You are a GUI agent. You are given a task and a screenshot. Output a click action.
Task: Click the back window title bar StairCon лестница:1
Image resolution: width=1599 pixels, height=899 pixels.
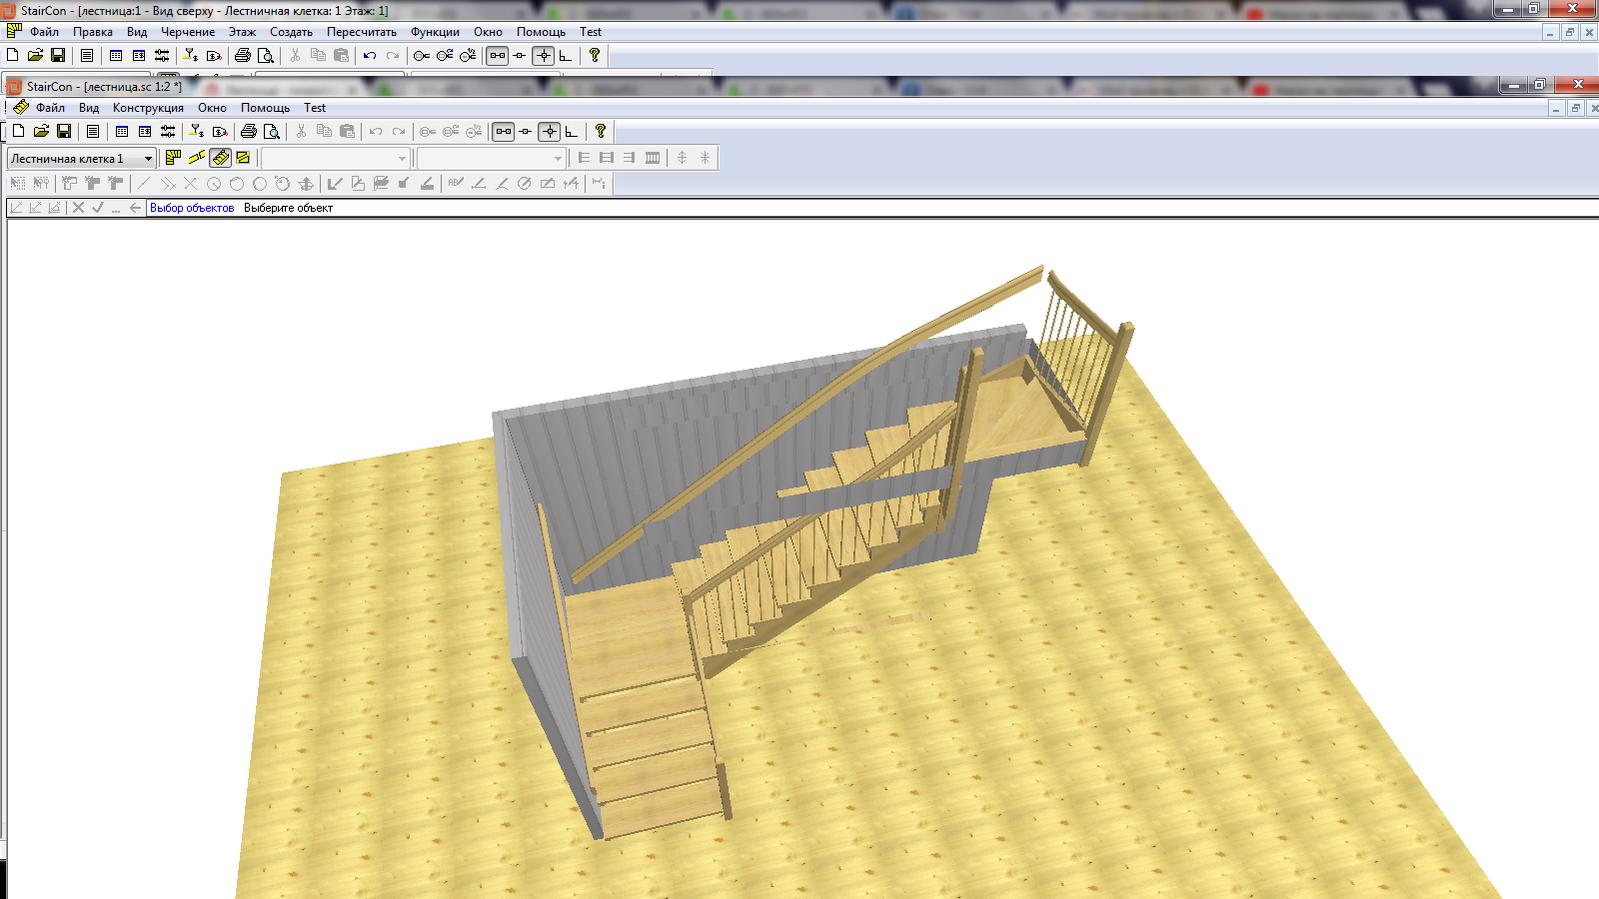point(204,10)
